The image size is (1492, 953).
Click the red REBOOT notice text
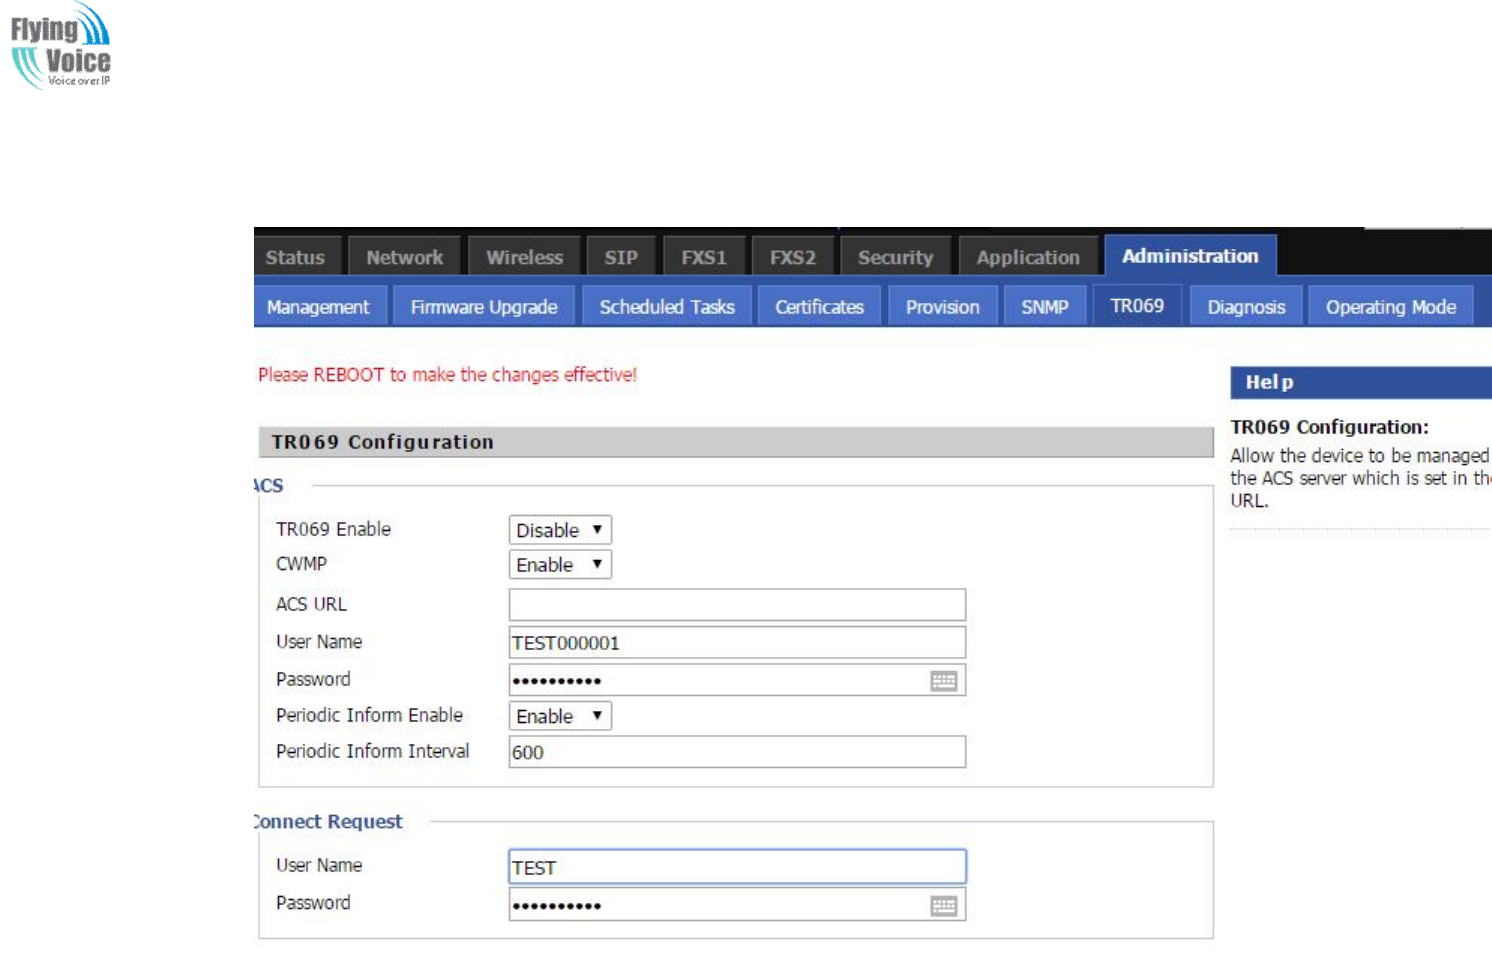(x=447, y=375)
